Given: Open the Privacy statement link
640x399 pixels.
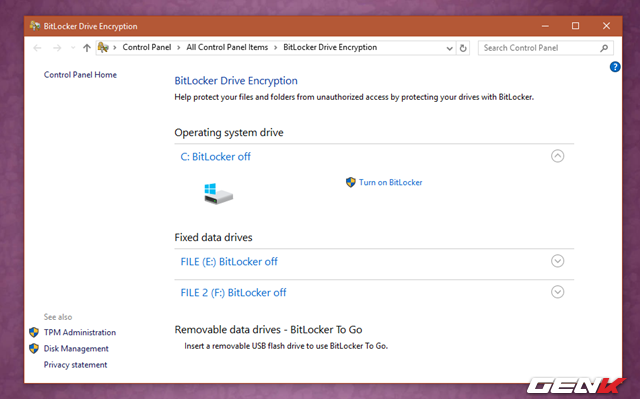Looking at the screenshot, I should point(76,365).
